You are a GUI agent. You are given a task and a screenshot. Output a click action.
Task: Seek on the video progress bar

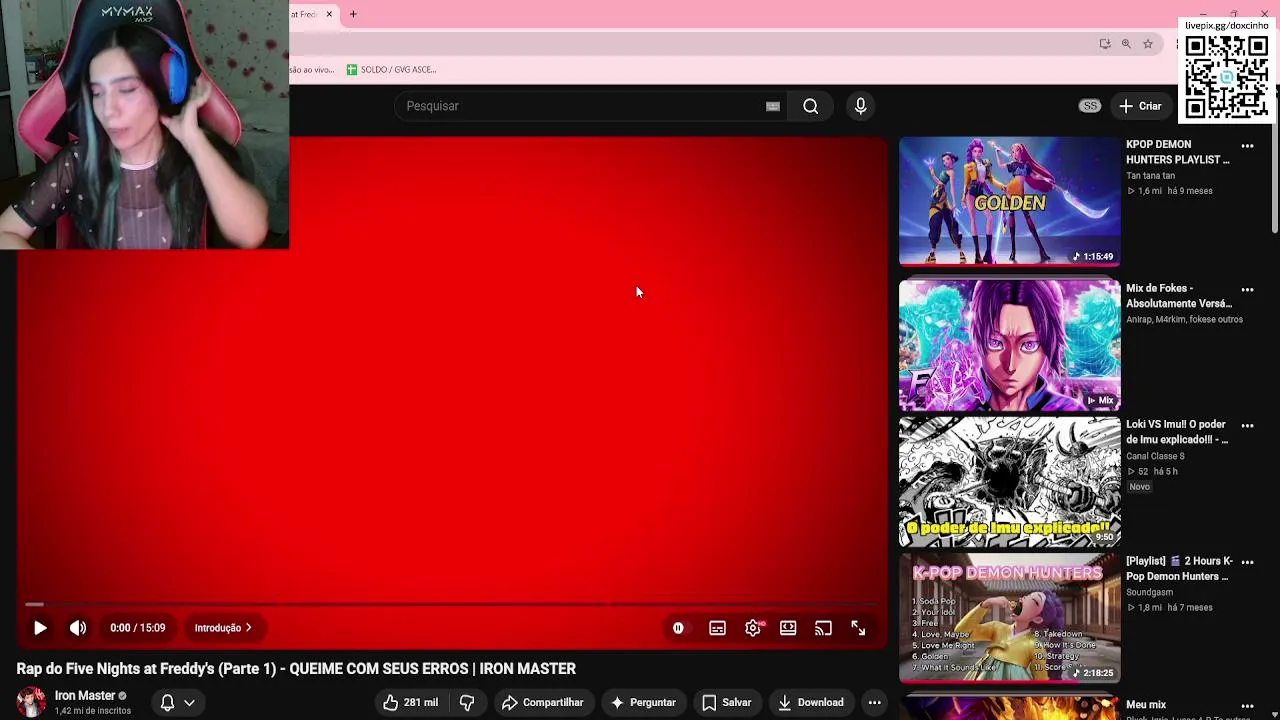(452, 604)
